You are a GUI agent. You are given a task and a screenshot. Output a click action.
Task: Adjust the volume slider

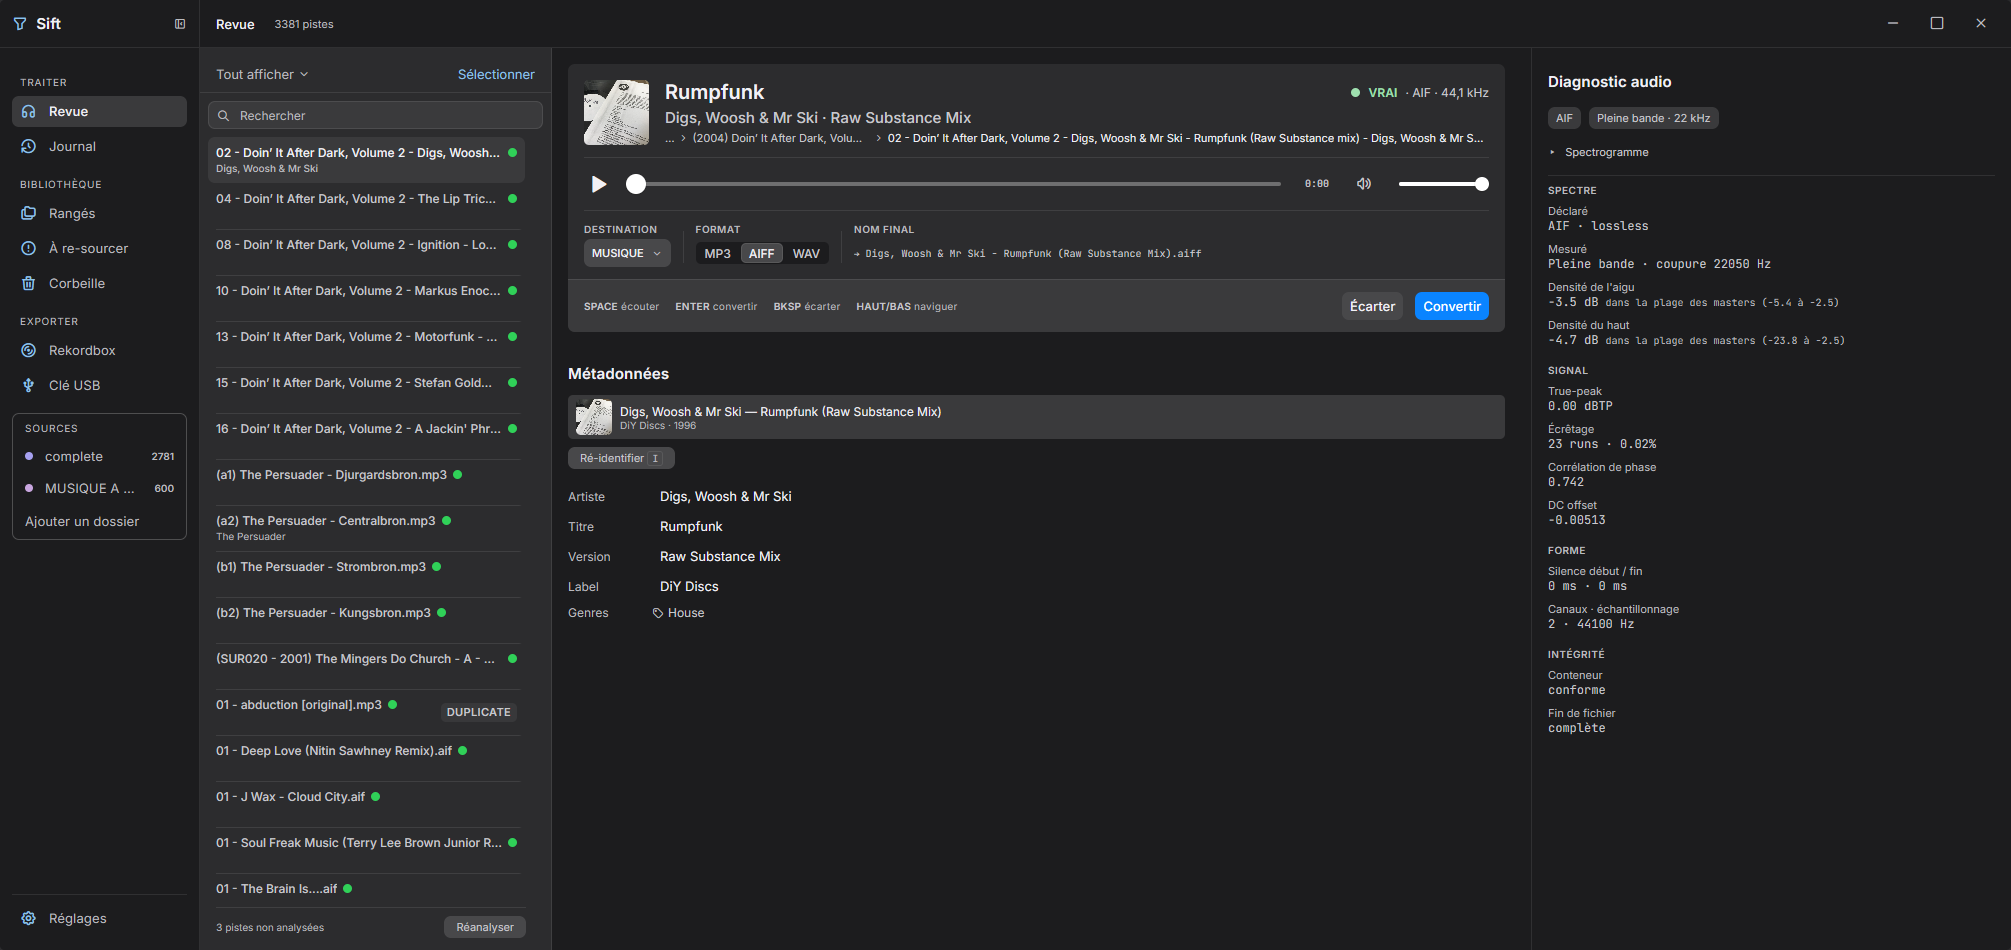point(1443,184)
